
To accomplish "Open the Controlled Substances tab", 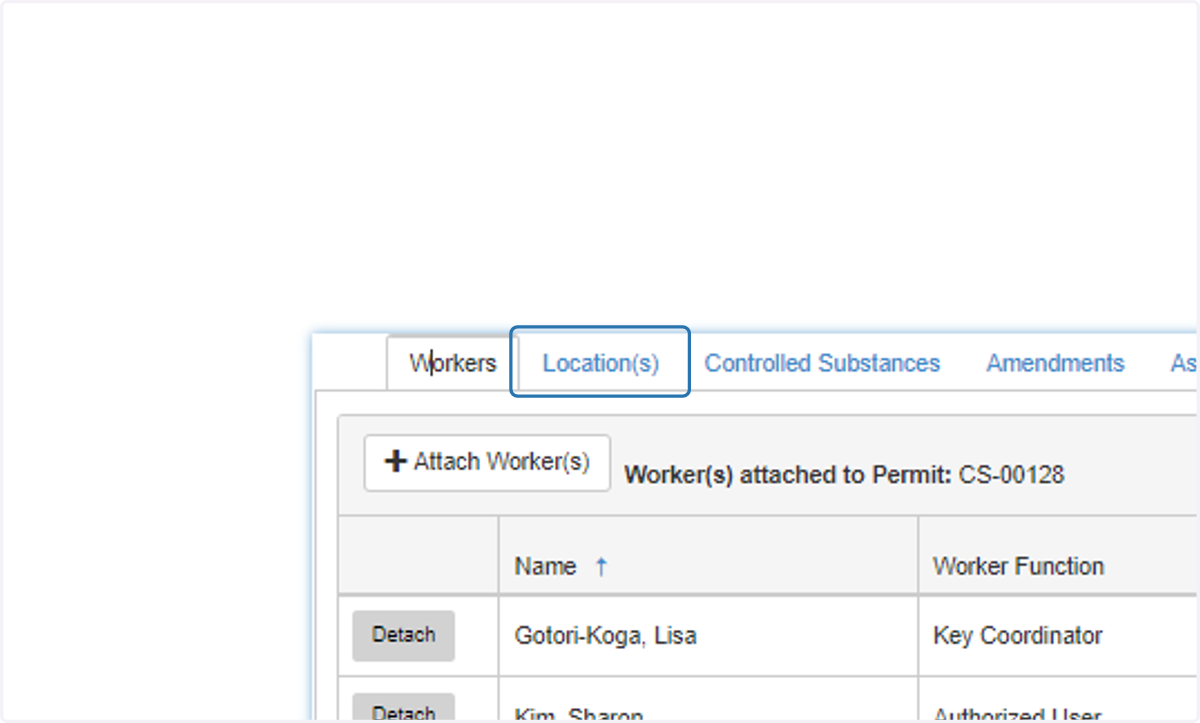I will (x=822, y=363).
